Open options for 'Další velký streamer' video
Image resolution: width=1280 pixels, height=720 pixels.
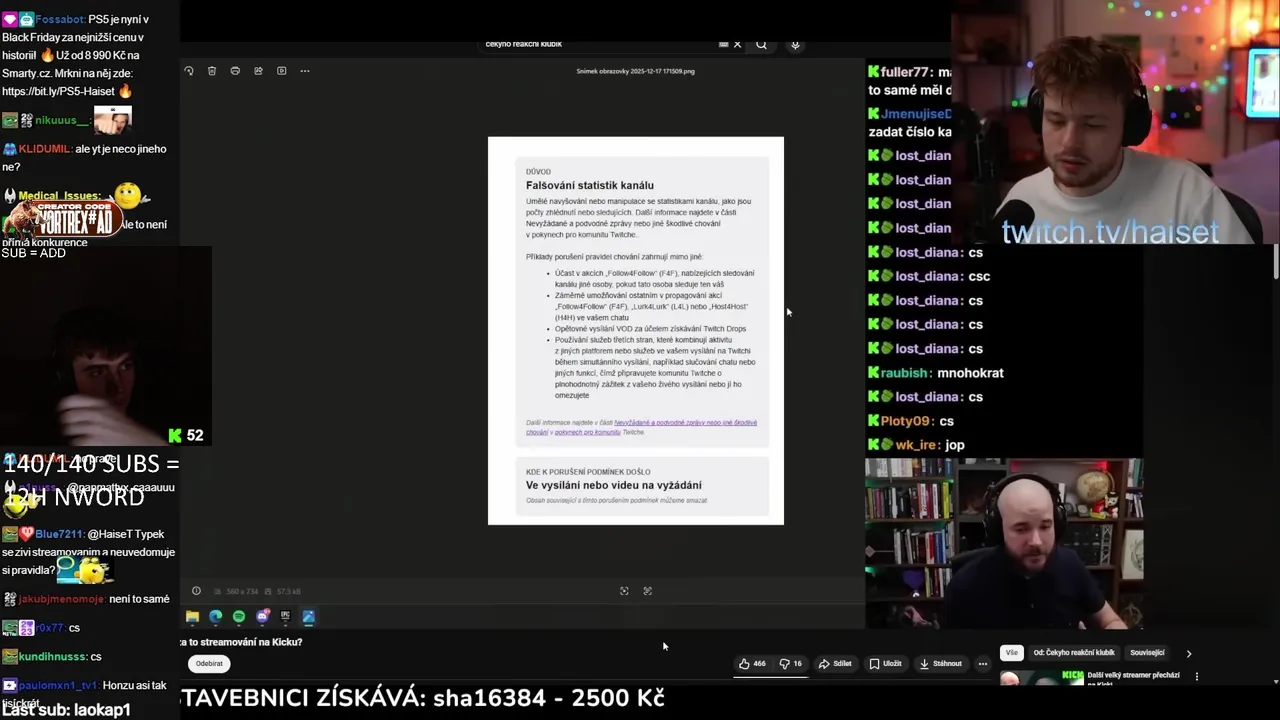point(1196,677)
